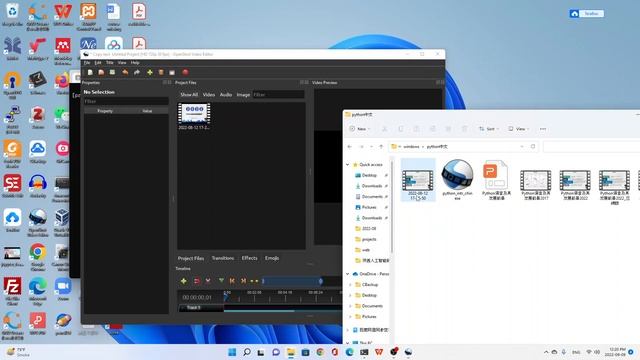
Task: Click Share icon in File Explorer toolbar
Action: click(448, 129)
